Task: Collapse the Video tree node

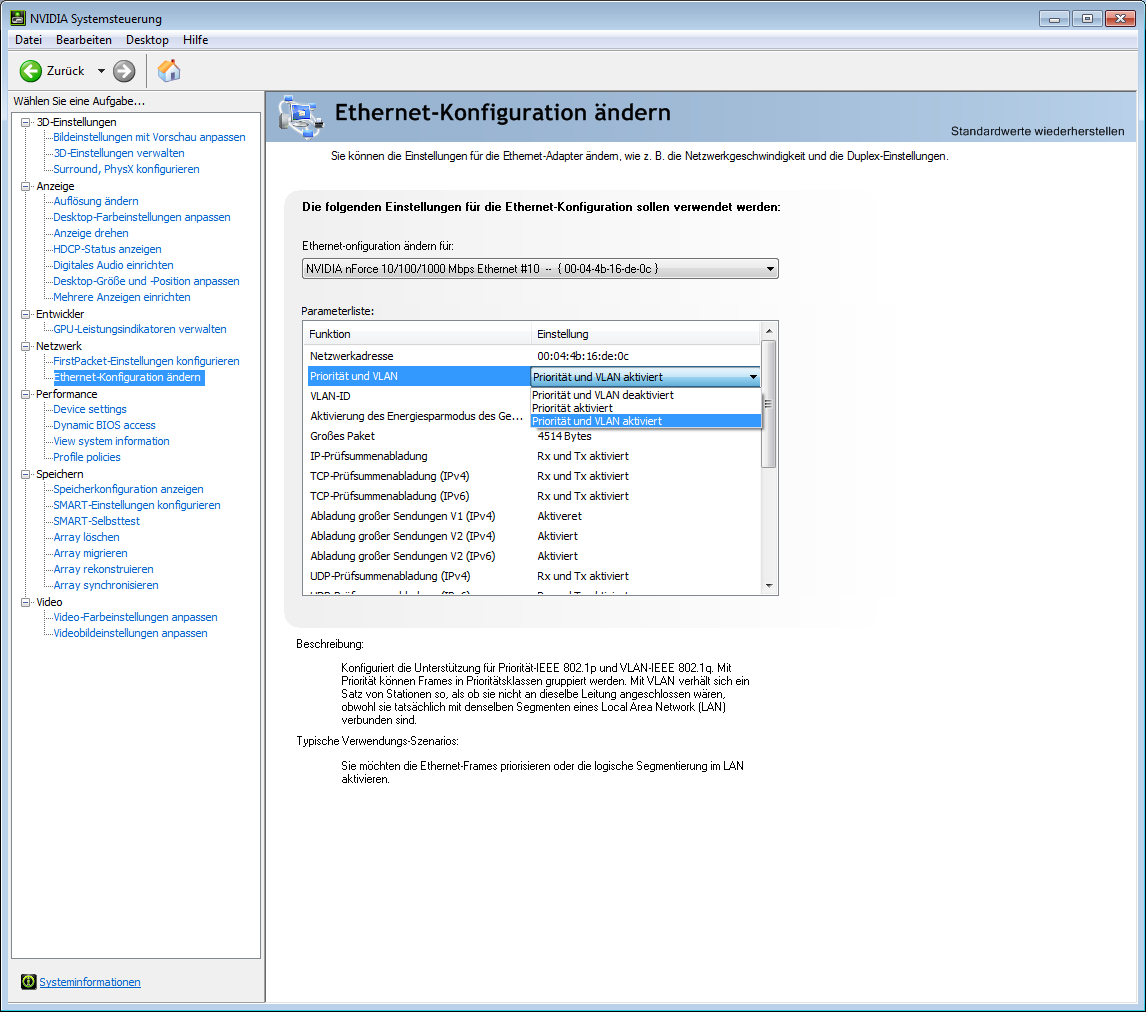Action: (26, 601)
